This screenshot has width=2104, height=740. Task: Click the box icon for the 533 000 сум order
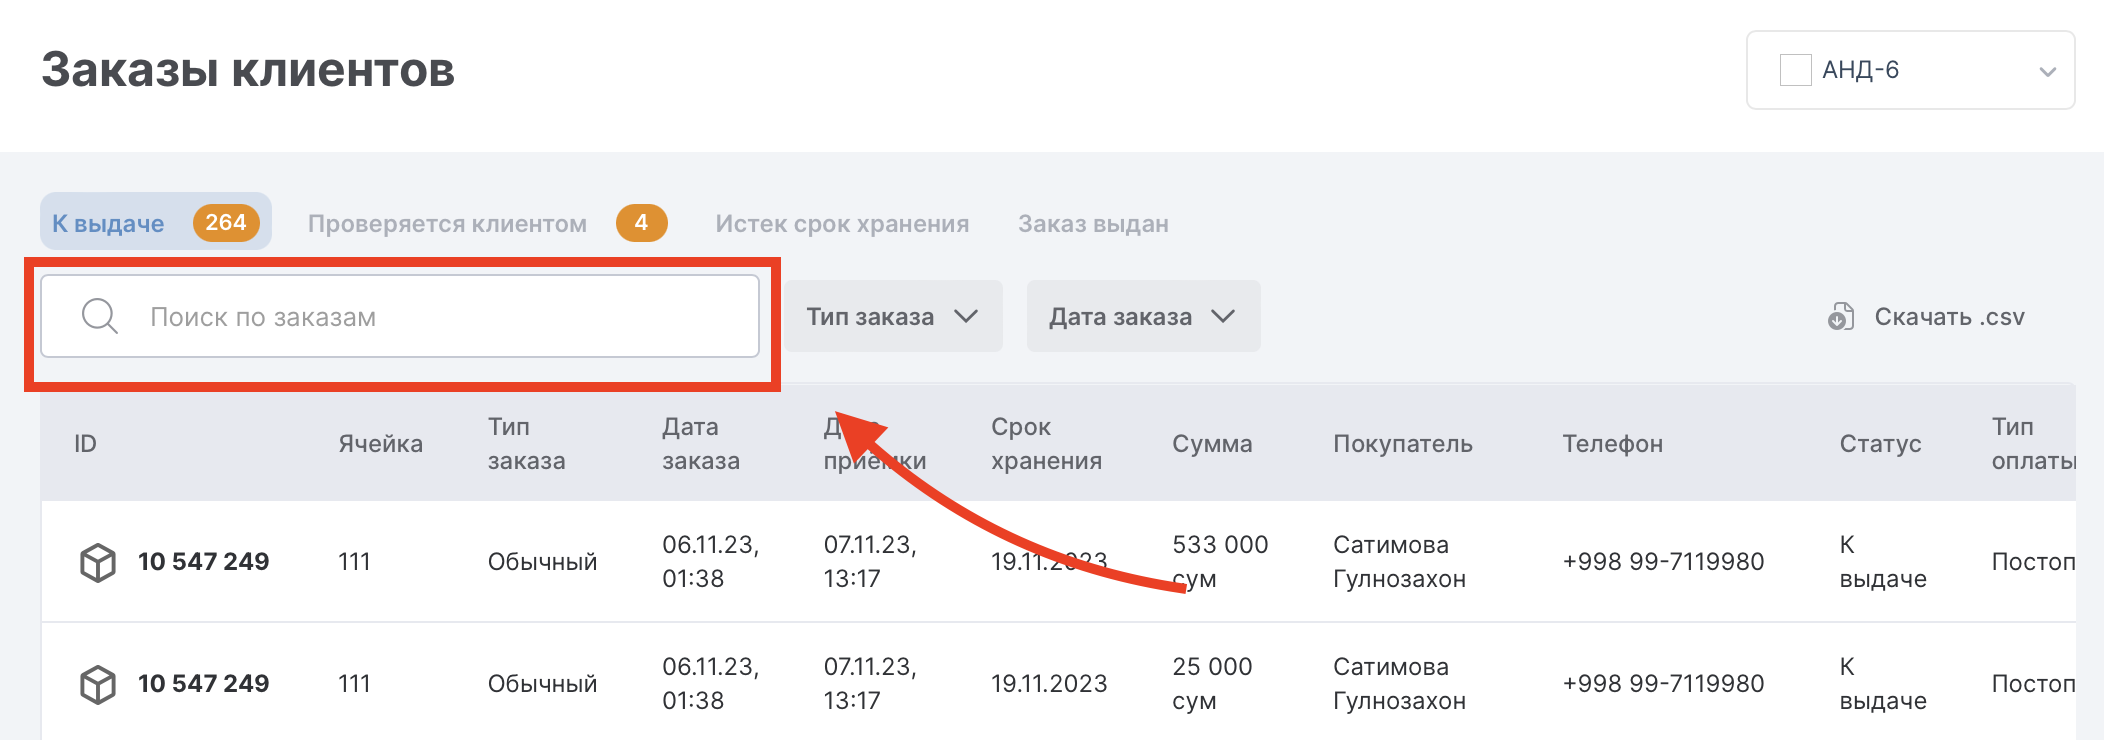pos(98,562)
